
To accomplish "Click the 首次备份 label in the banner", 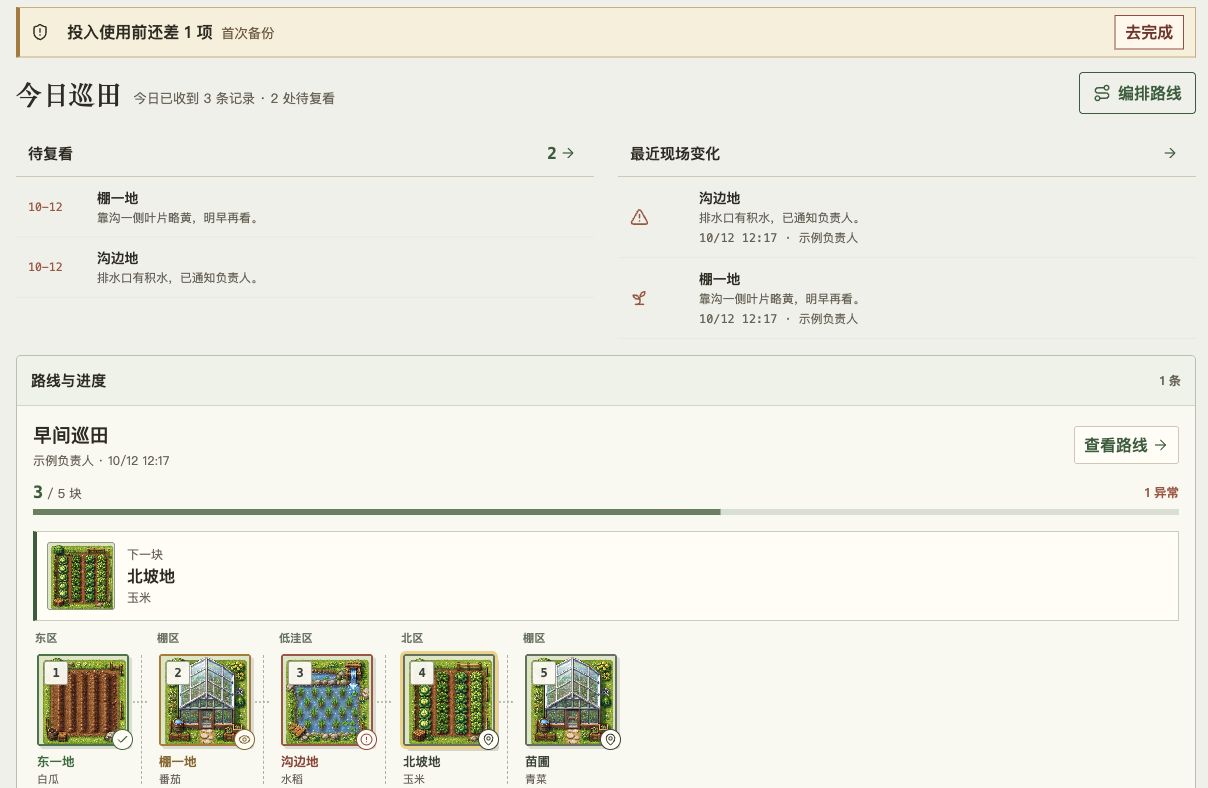I will point(248,33).
